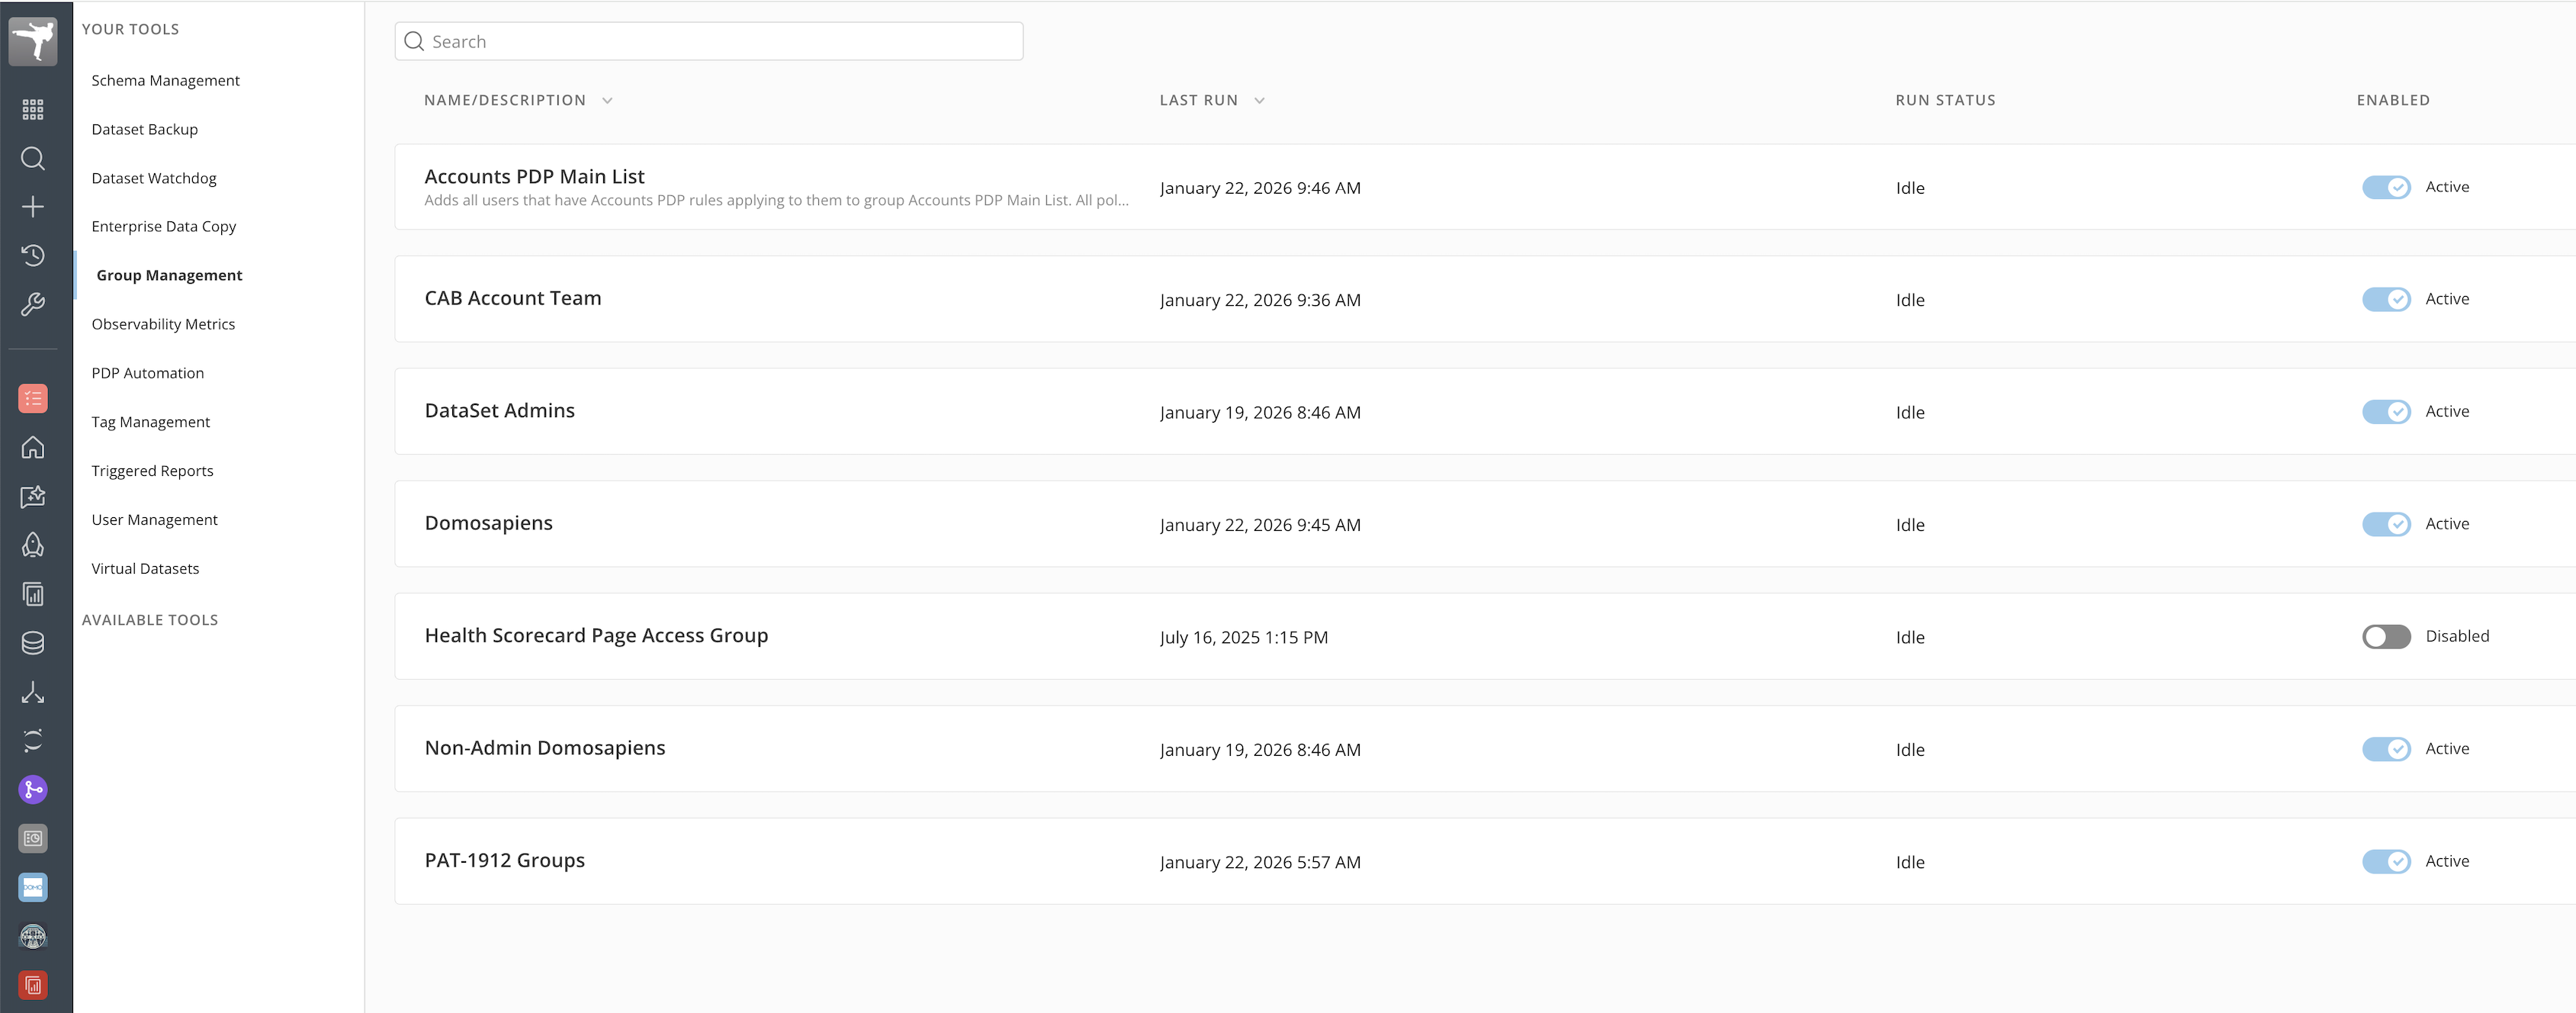The image size is (2576, 1013).
Task: Click the rocket icon in sidebar
Action: [x=33, y=545]
